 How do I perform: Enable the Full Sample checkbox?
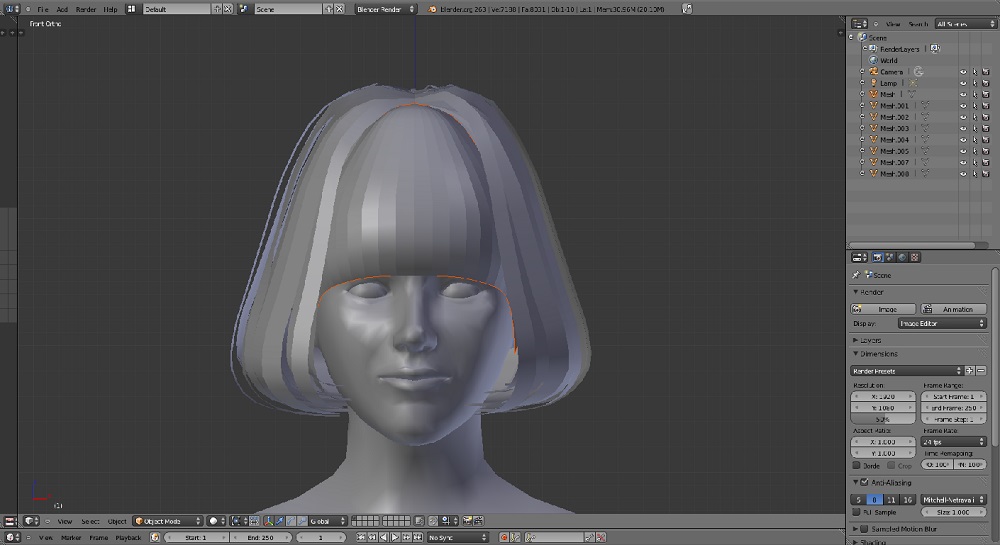coord(856,511)
